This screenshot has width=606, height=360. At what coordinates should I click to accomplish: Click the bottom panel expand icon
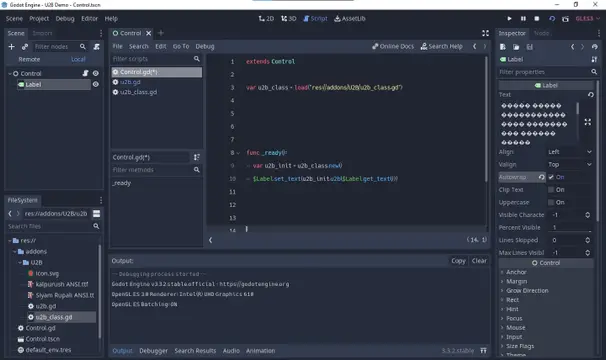(483, 351)
